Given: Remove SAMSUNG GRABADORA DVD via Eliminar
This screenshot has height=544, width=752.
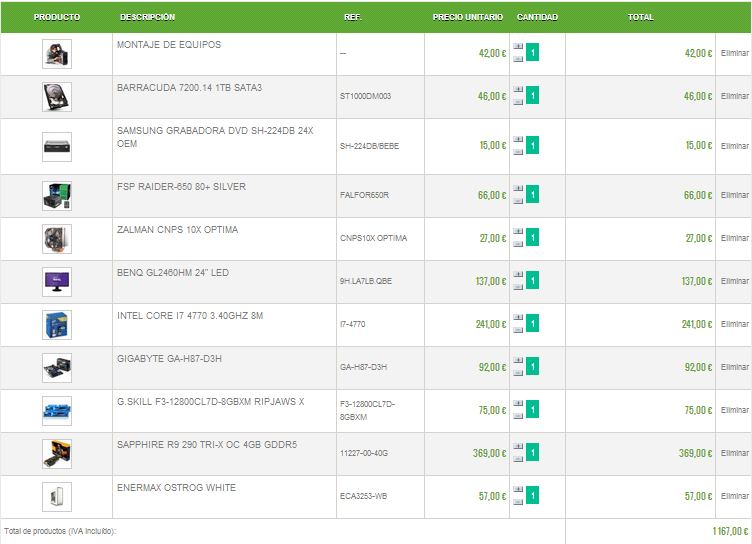Looking at the screenshot, I should (734, 146).
